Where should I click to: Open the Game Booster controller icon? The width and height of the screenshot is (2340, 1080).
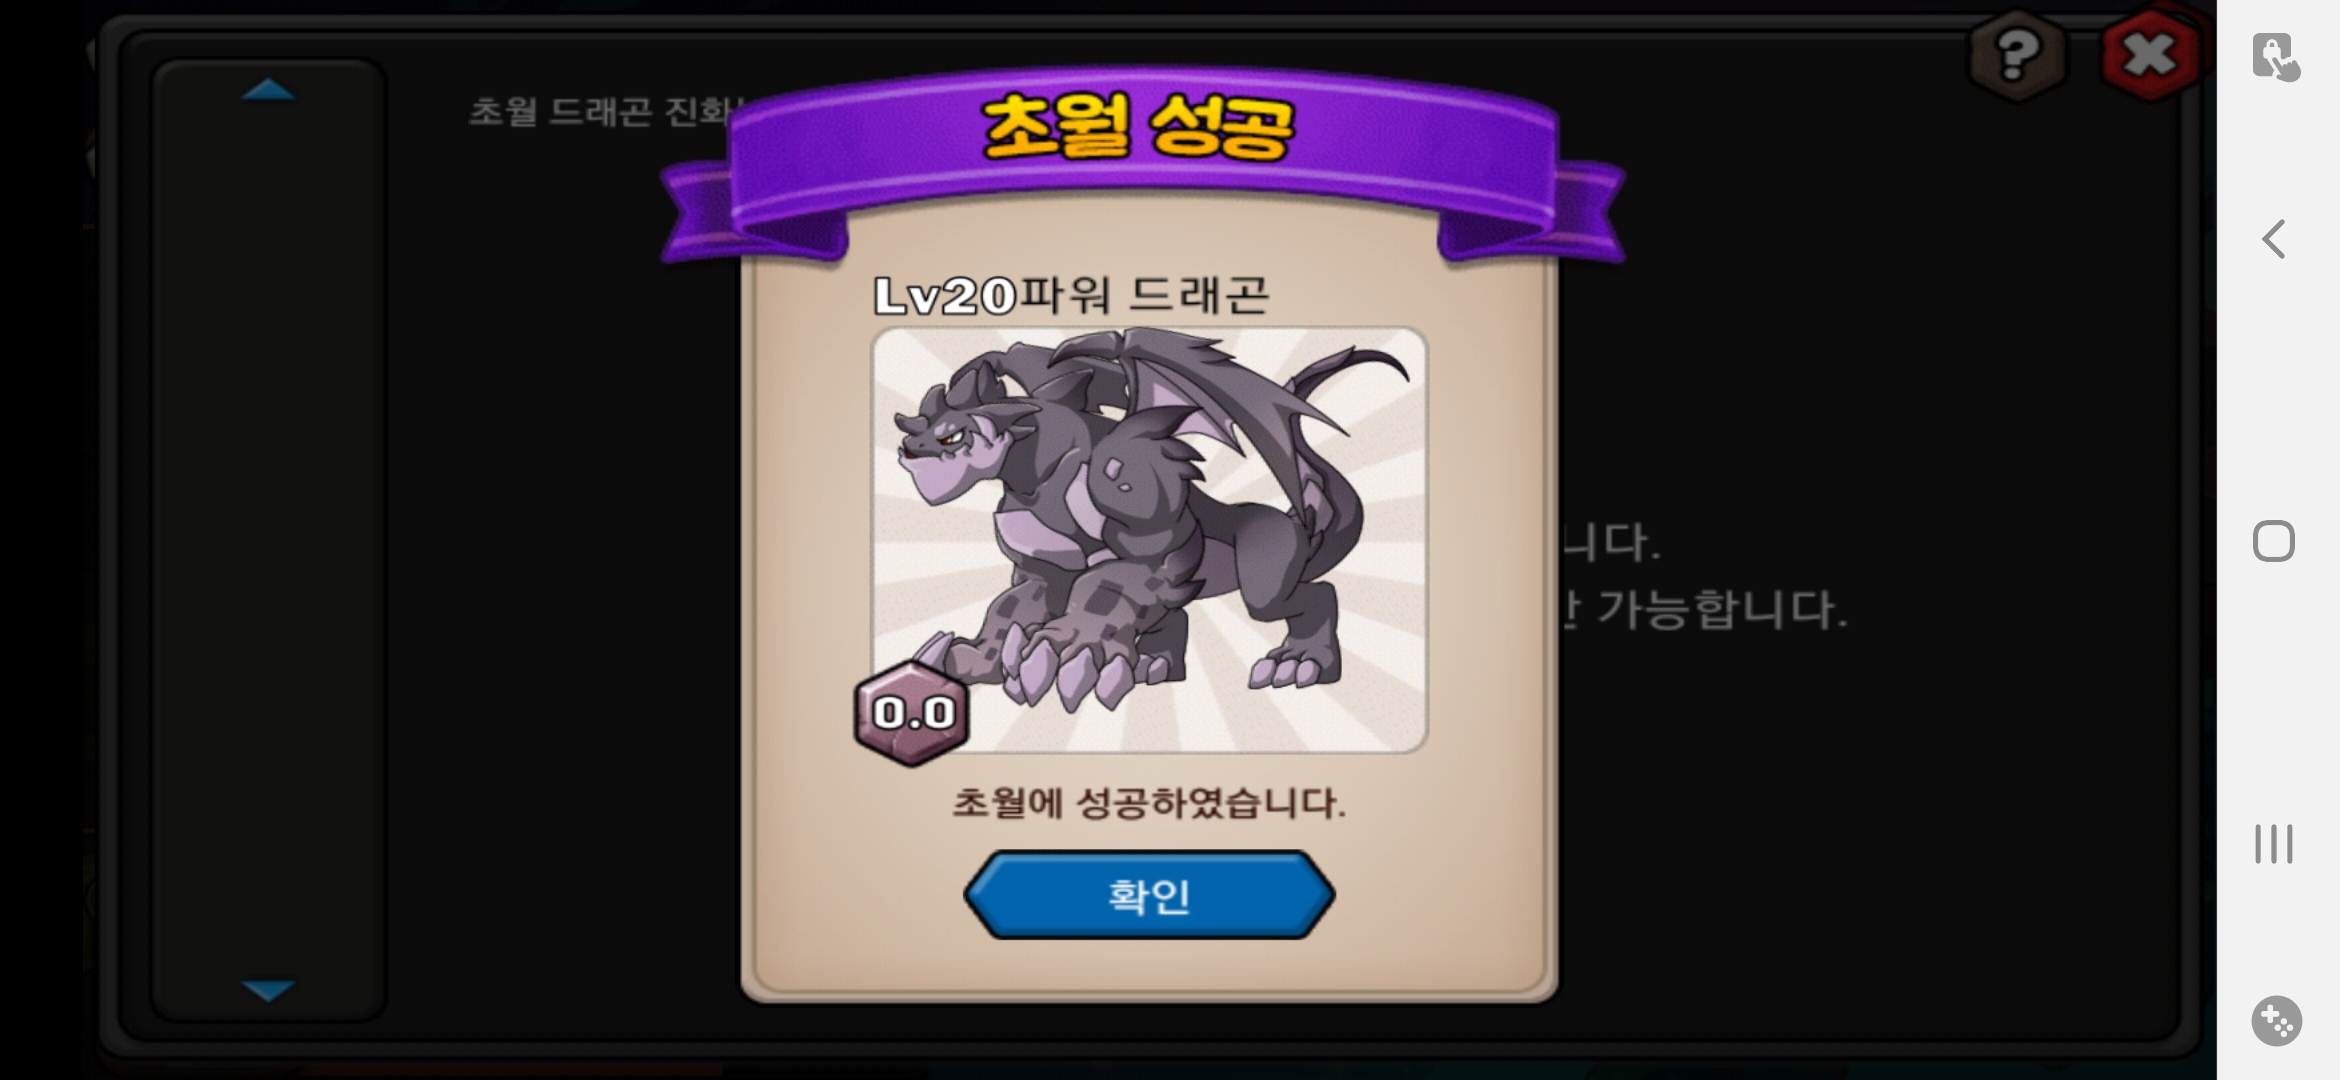point(2276,1021)
